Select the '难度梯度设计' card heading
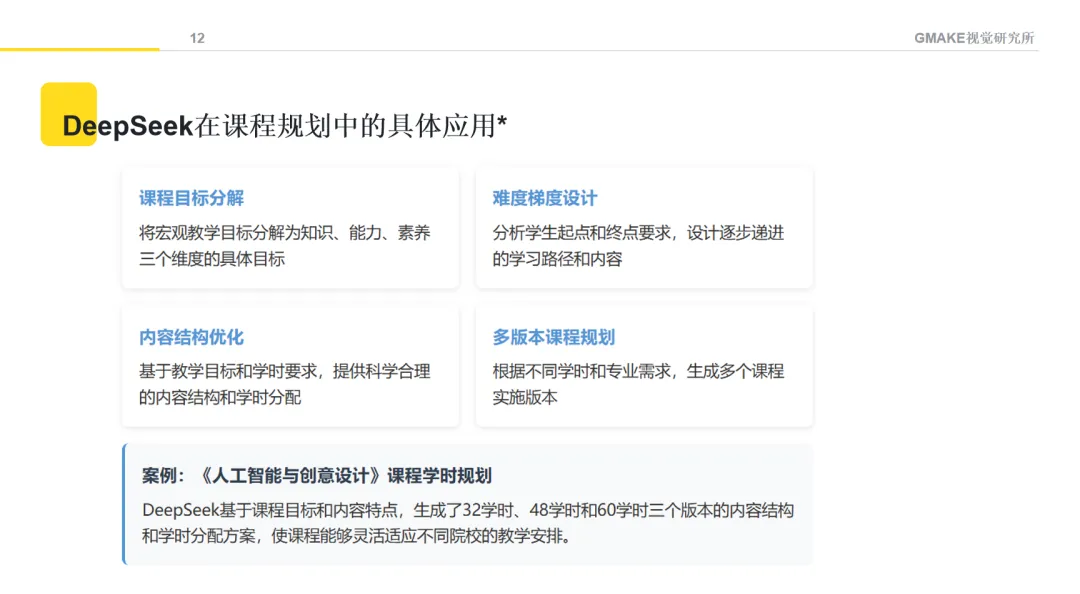Image resolution: width=1080 pixels, height=594 pixels. [545, 198]
